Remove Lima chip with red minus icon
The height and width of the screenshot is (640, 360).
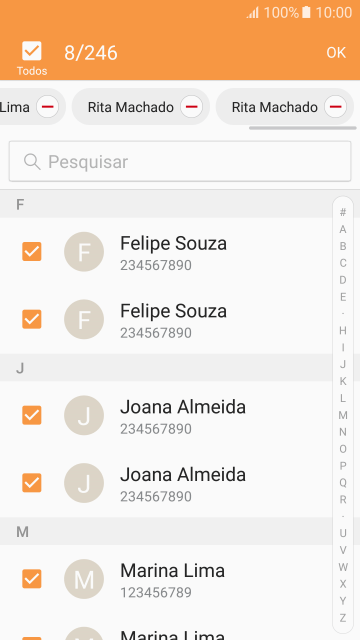tap(47, 107)
